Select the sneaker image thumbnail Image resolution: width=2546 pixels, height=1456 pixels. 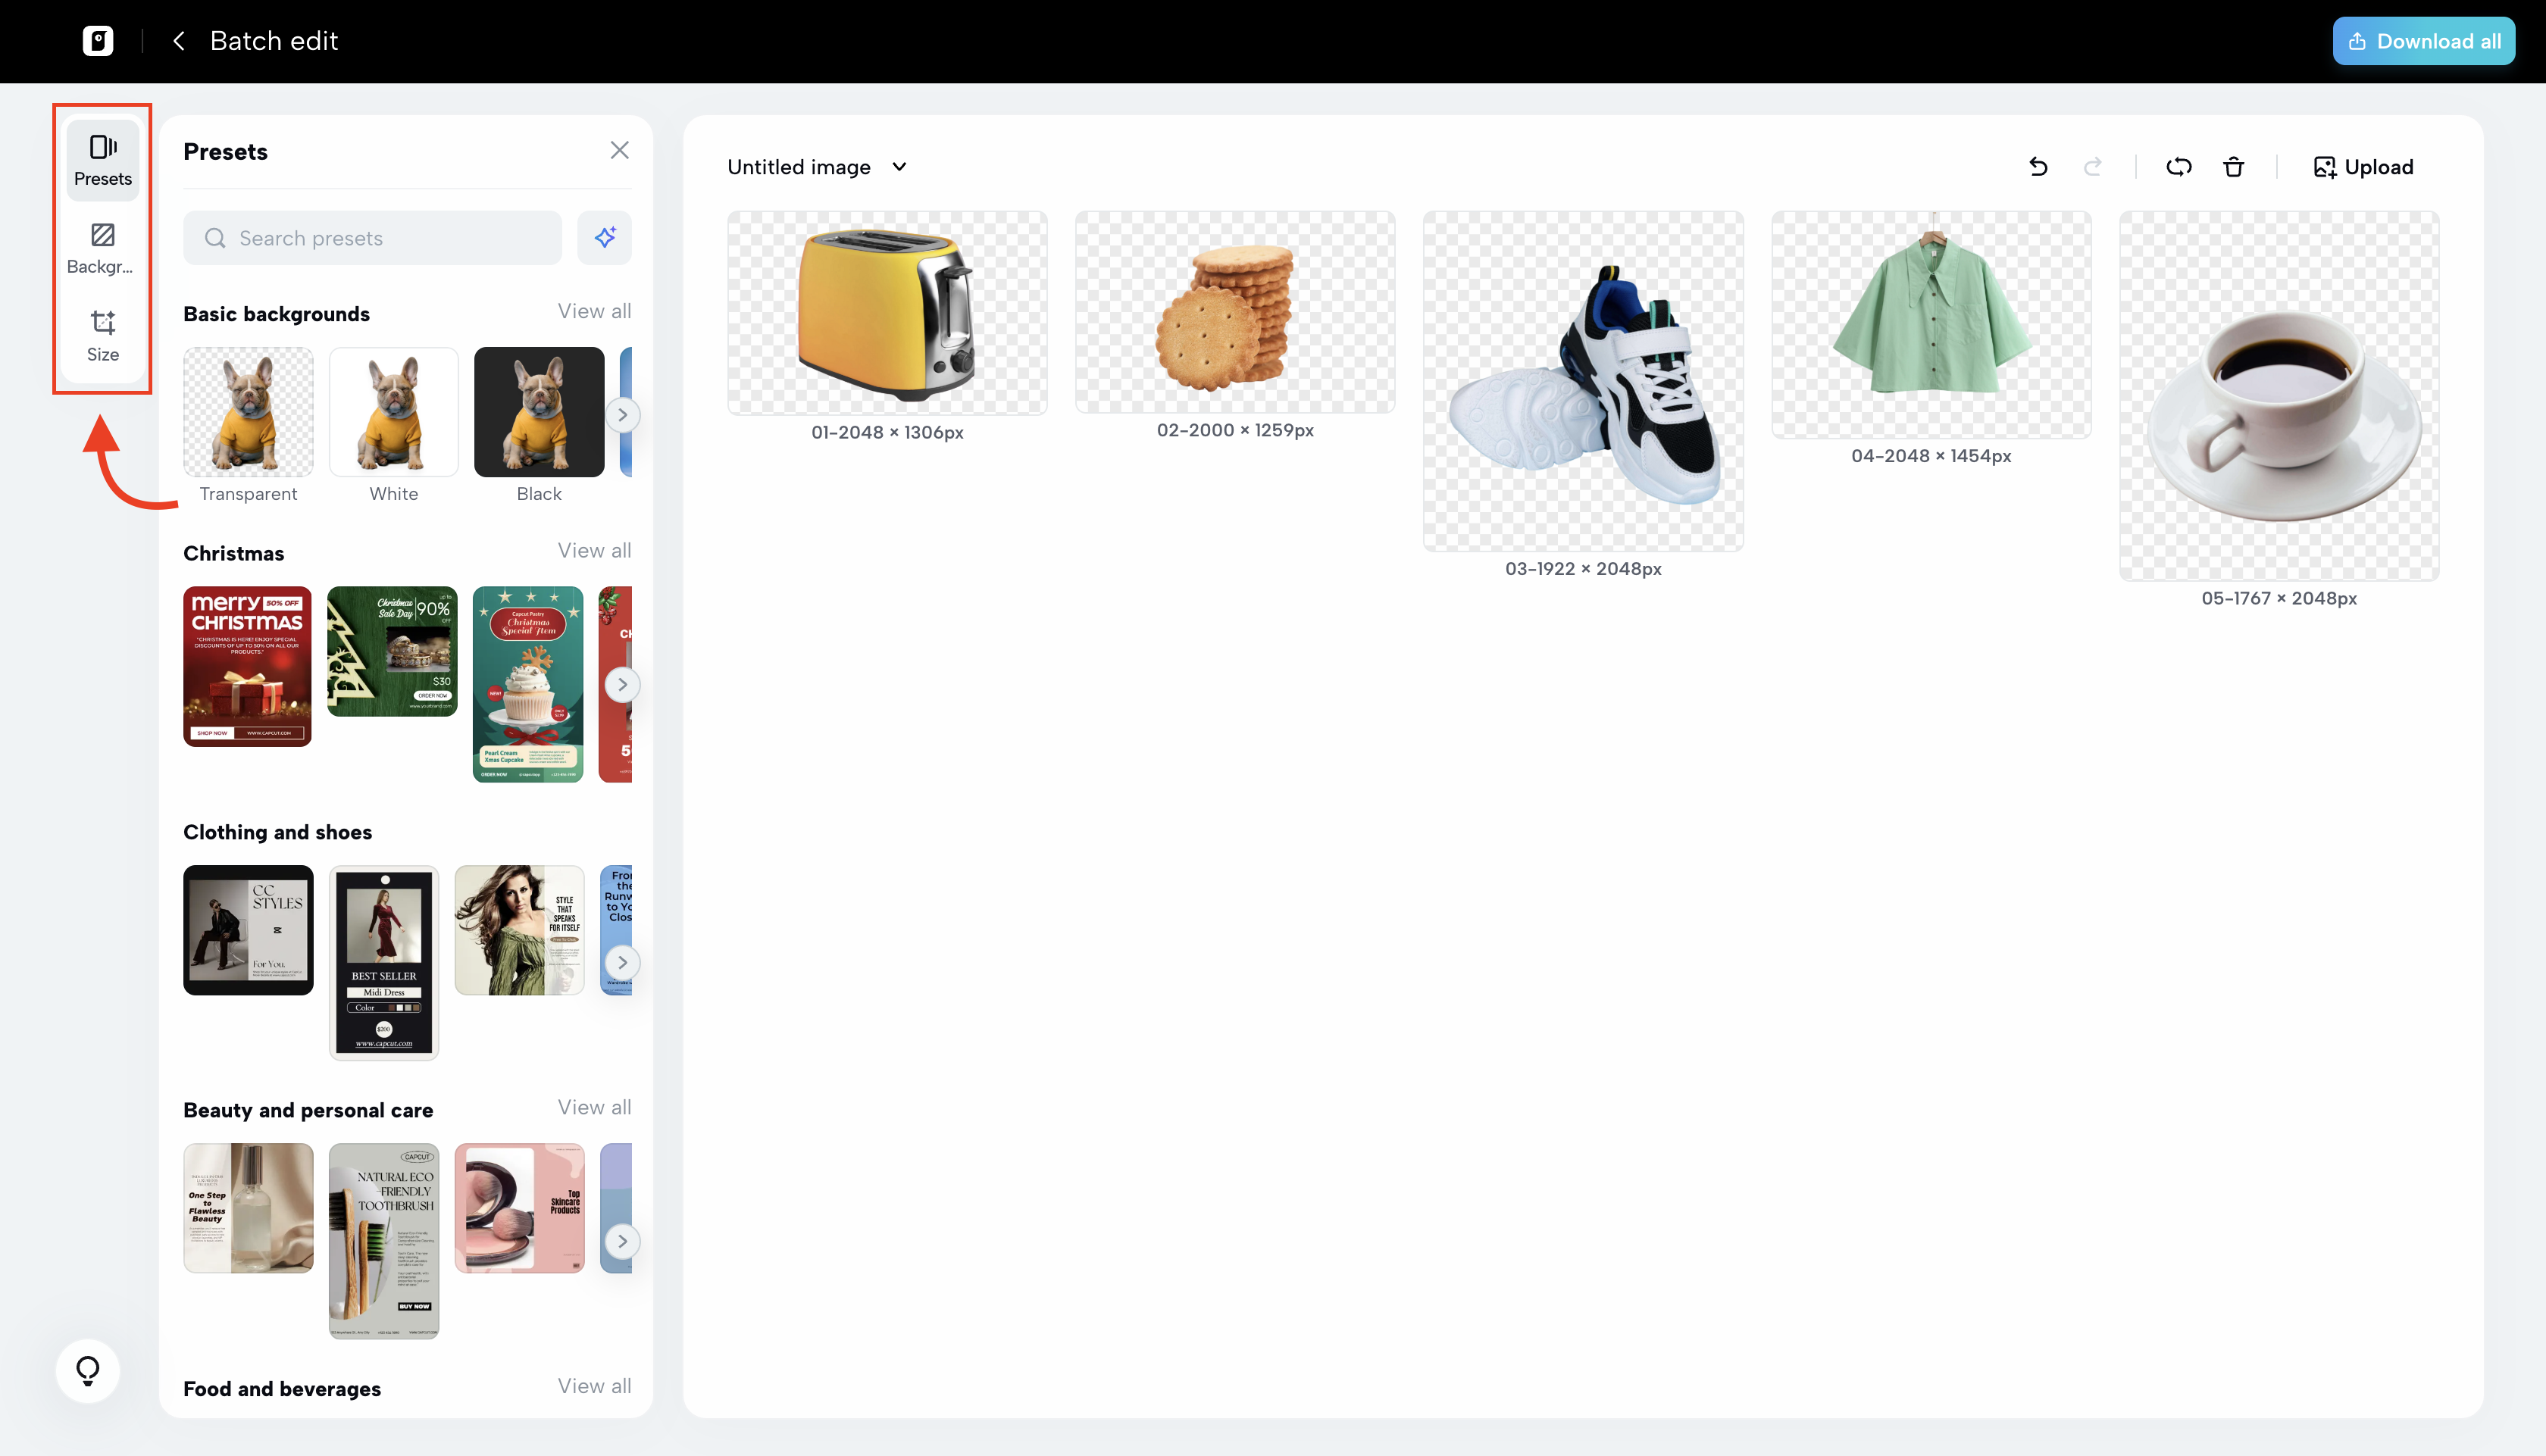[1583, 381]
